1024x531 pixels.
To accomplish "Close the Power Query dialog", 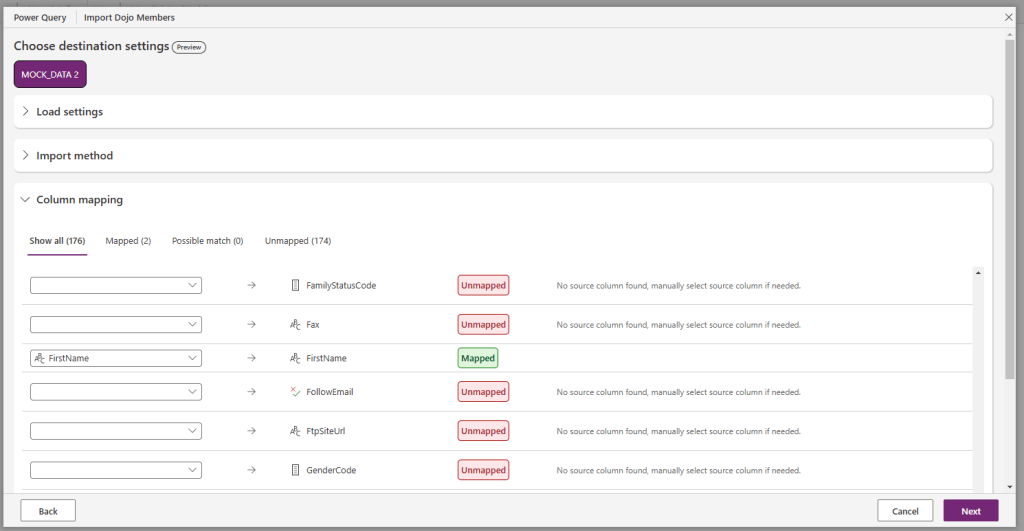I will point(1008,18).
